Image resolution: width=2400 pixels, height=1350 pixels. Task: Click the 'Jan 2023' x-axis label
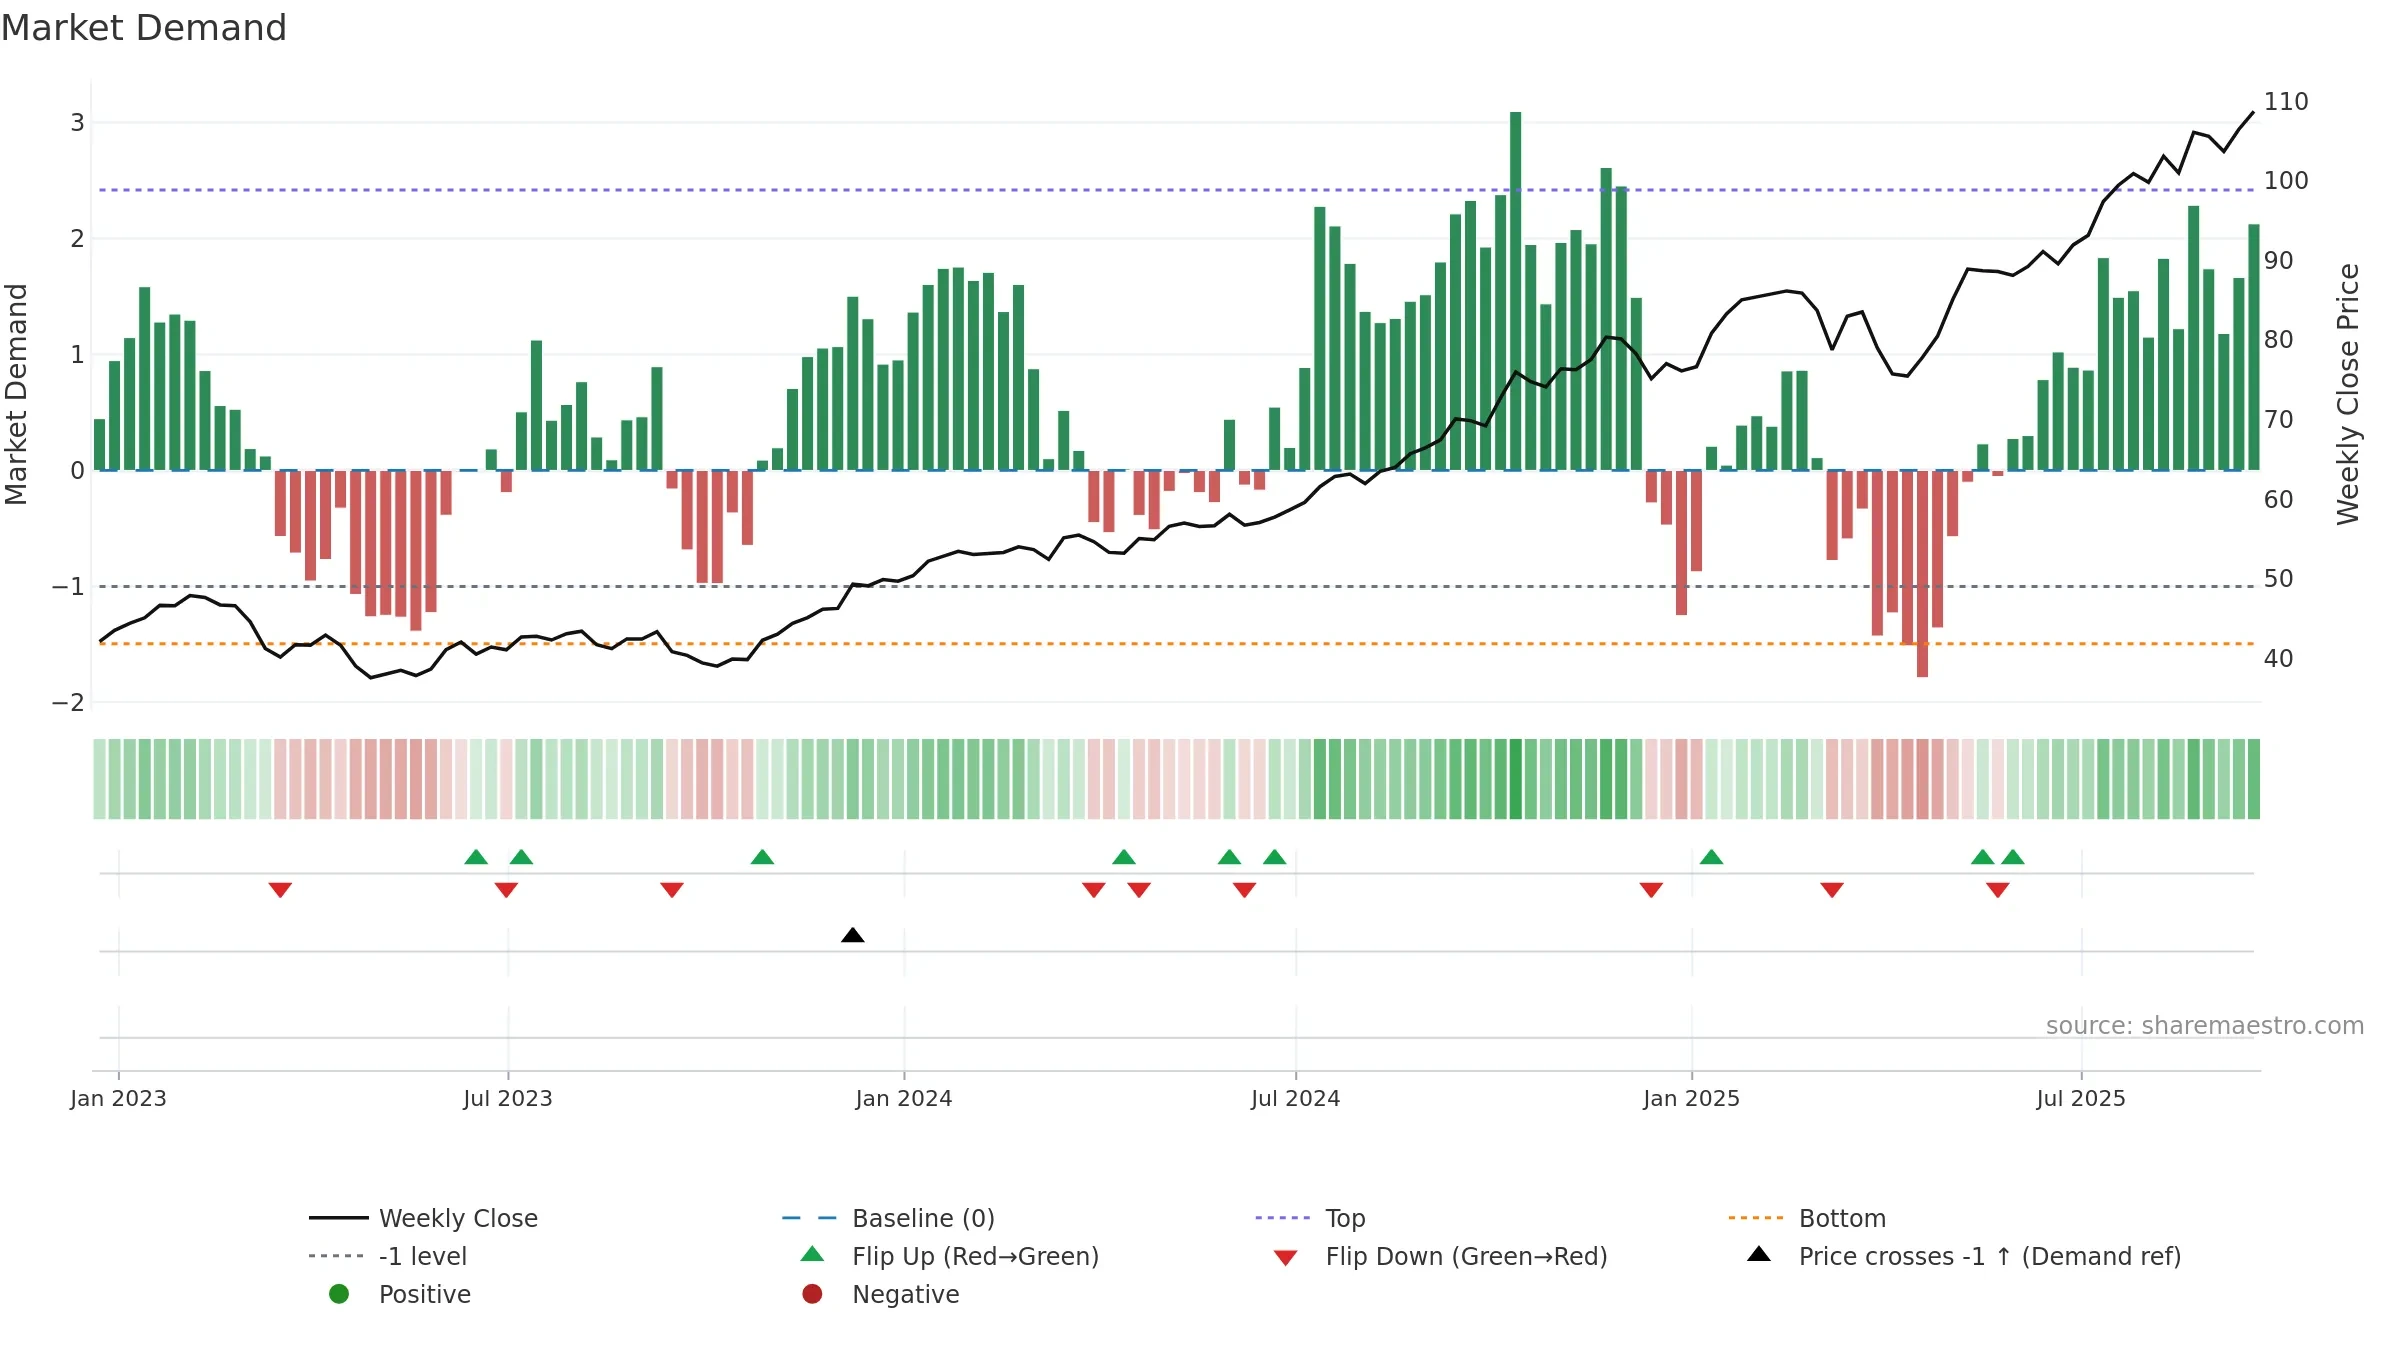pos(118,1098)
